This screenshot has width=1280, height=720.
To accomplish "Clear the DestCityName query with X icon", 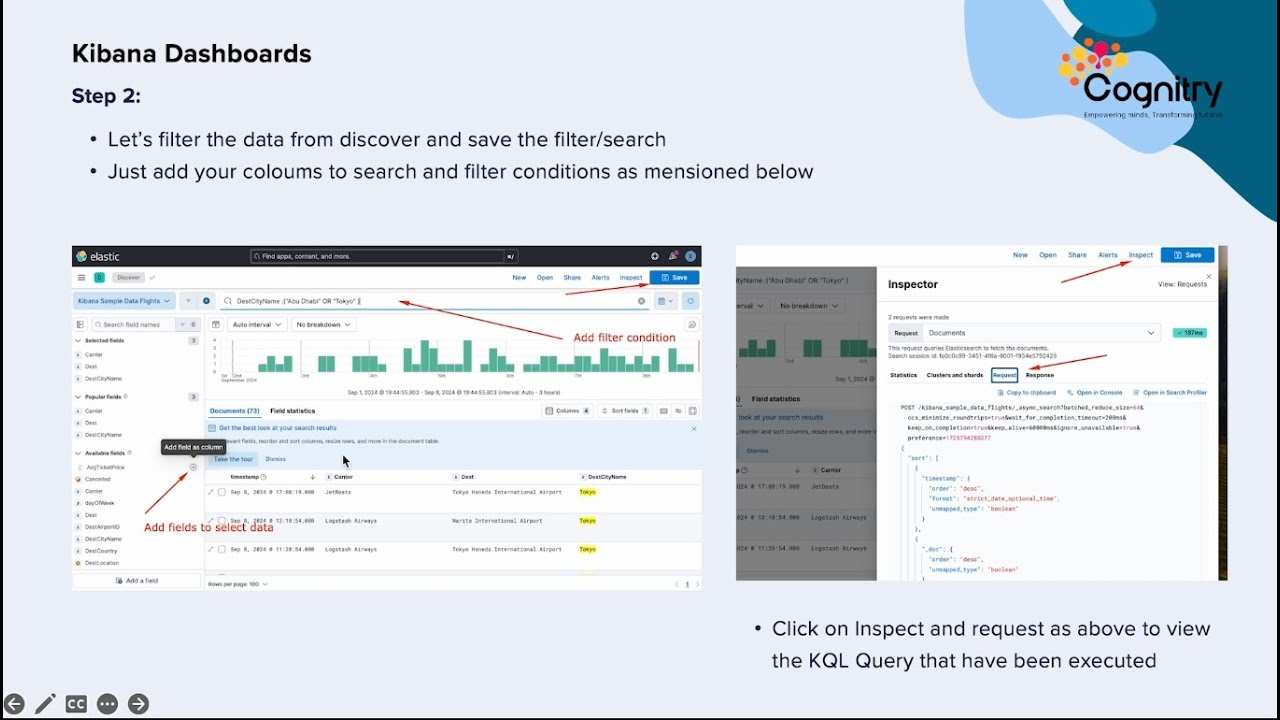I will pos(642,301).
